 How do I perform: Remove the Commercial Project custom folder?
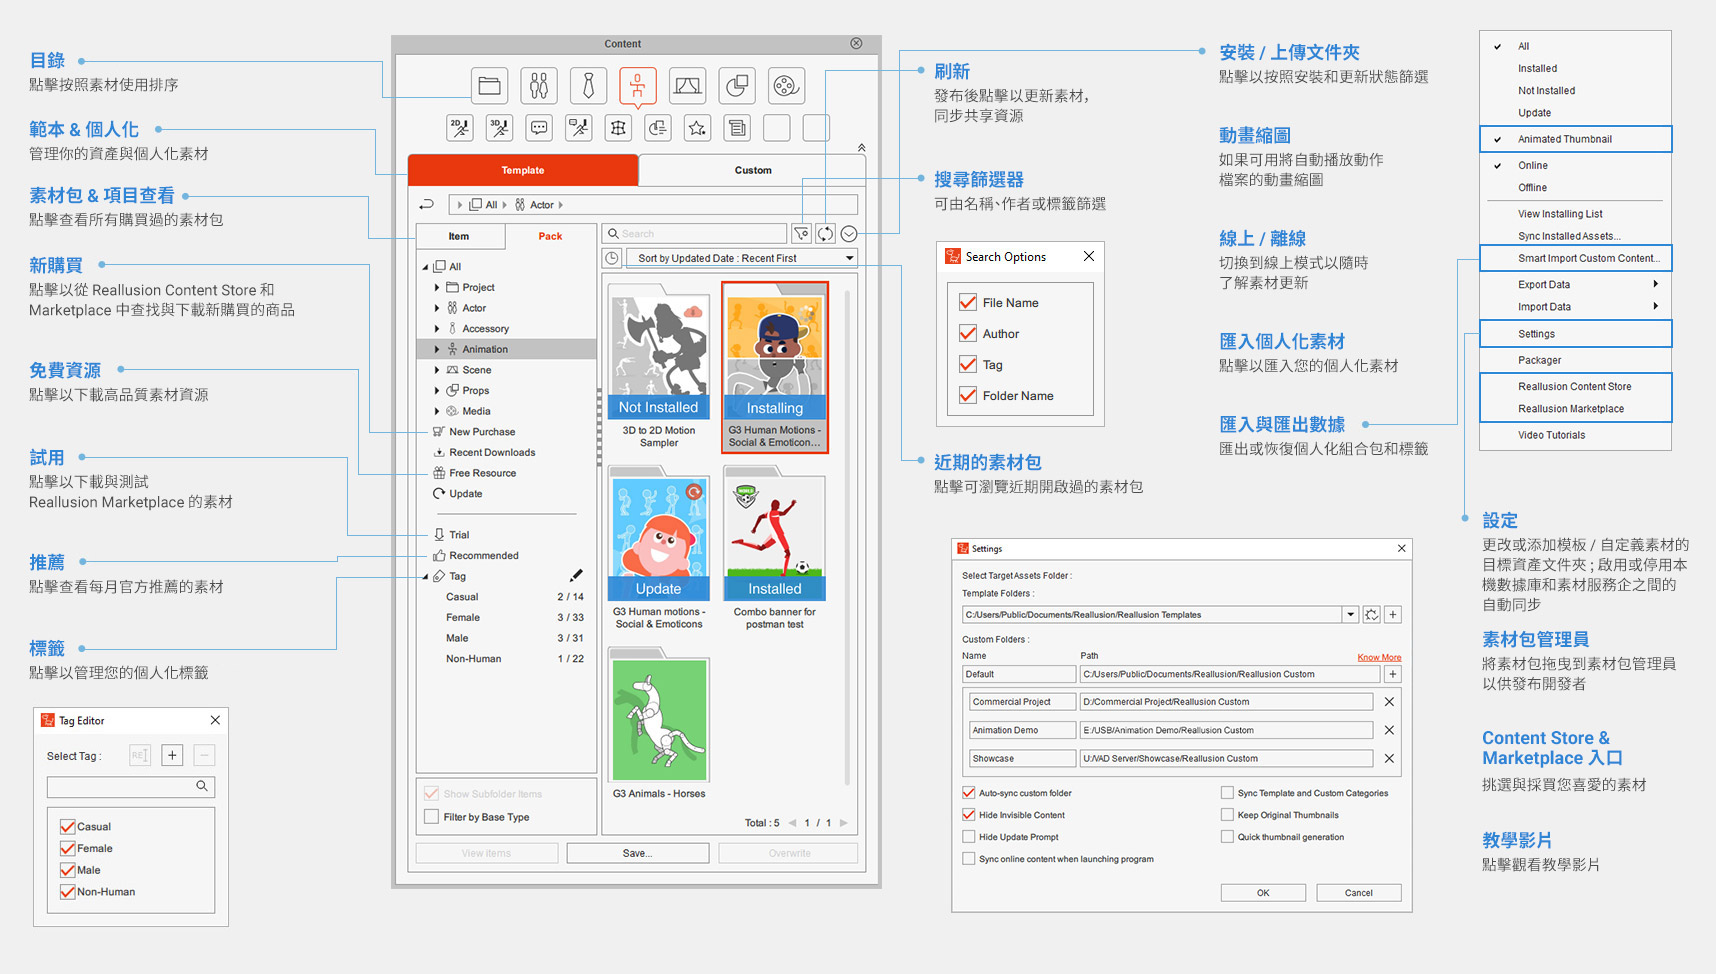coord(1389,702)
